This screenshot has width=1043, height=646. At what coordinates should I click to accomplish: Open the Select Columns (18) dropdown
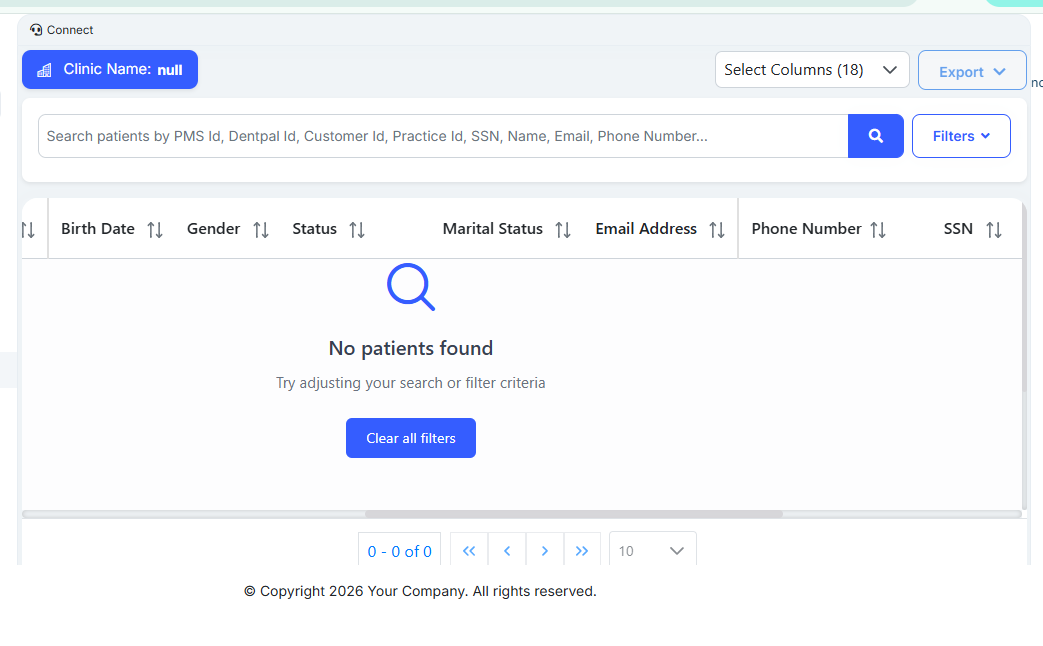tap(811, 70)
